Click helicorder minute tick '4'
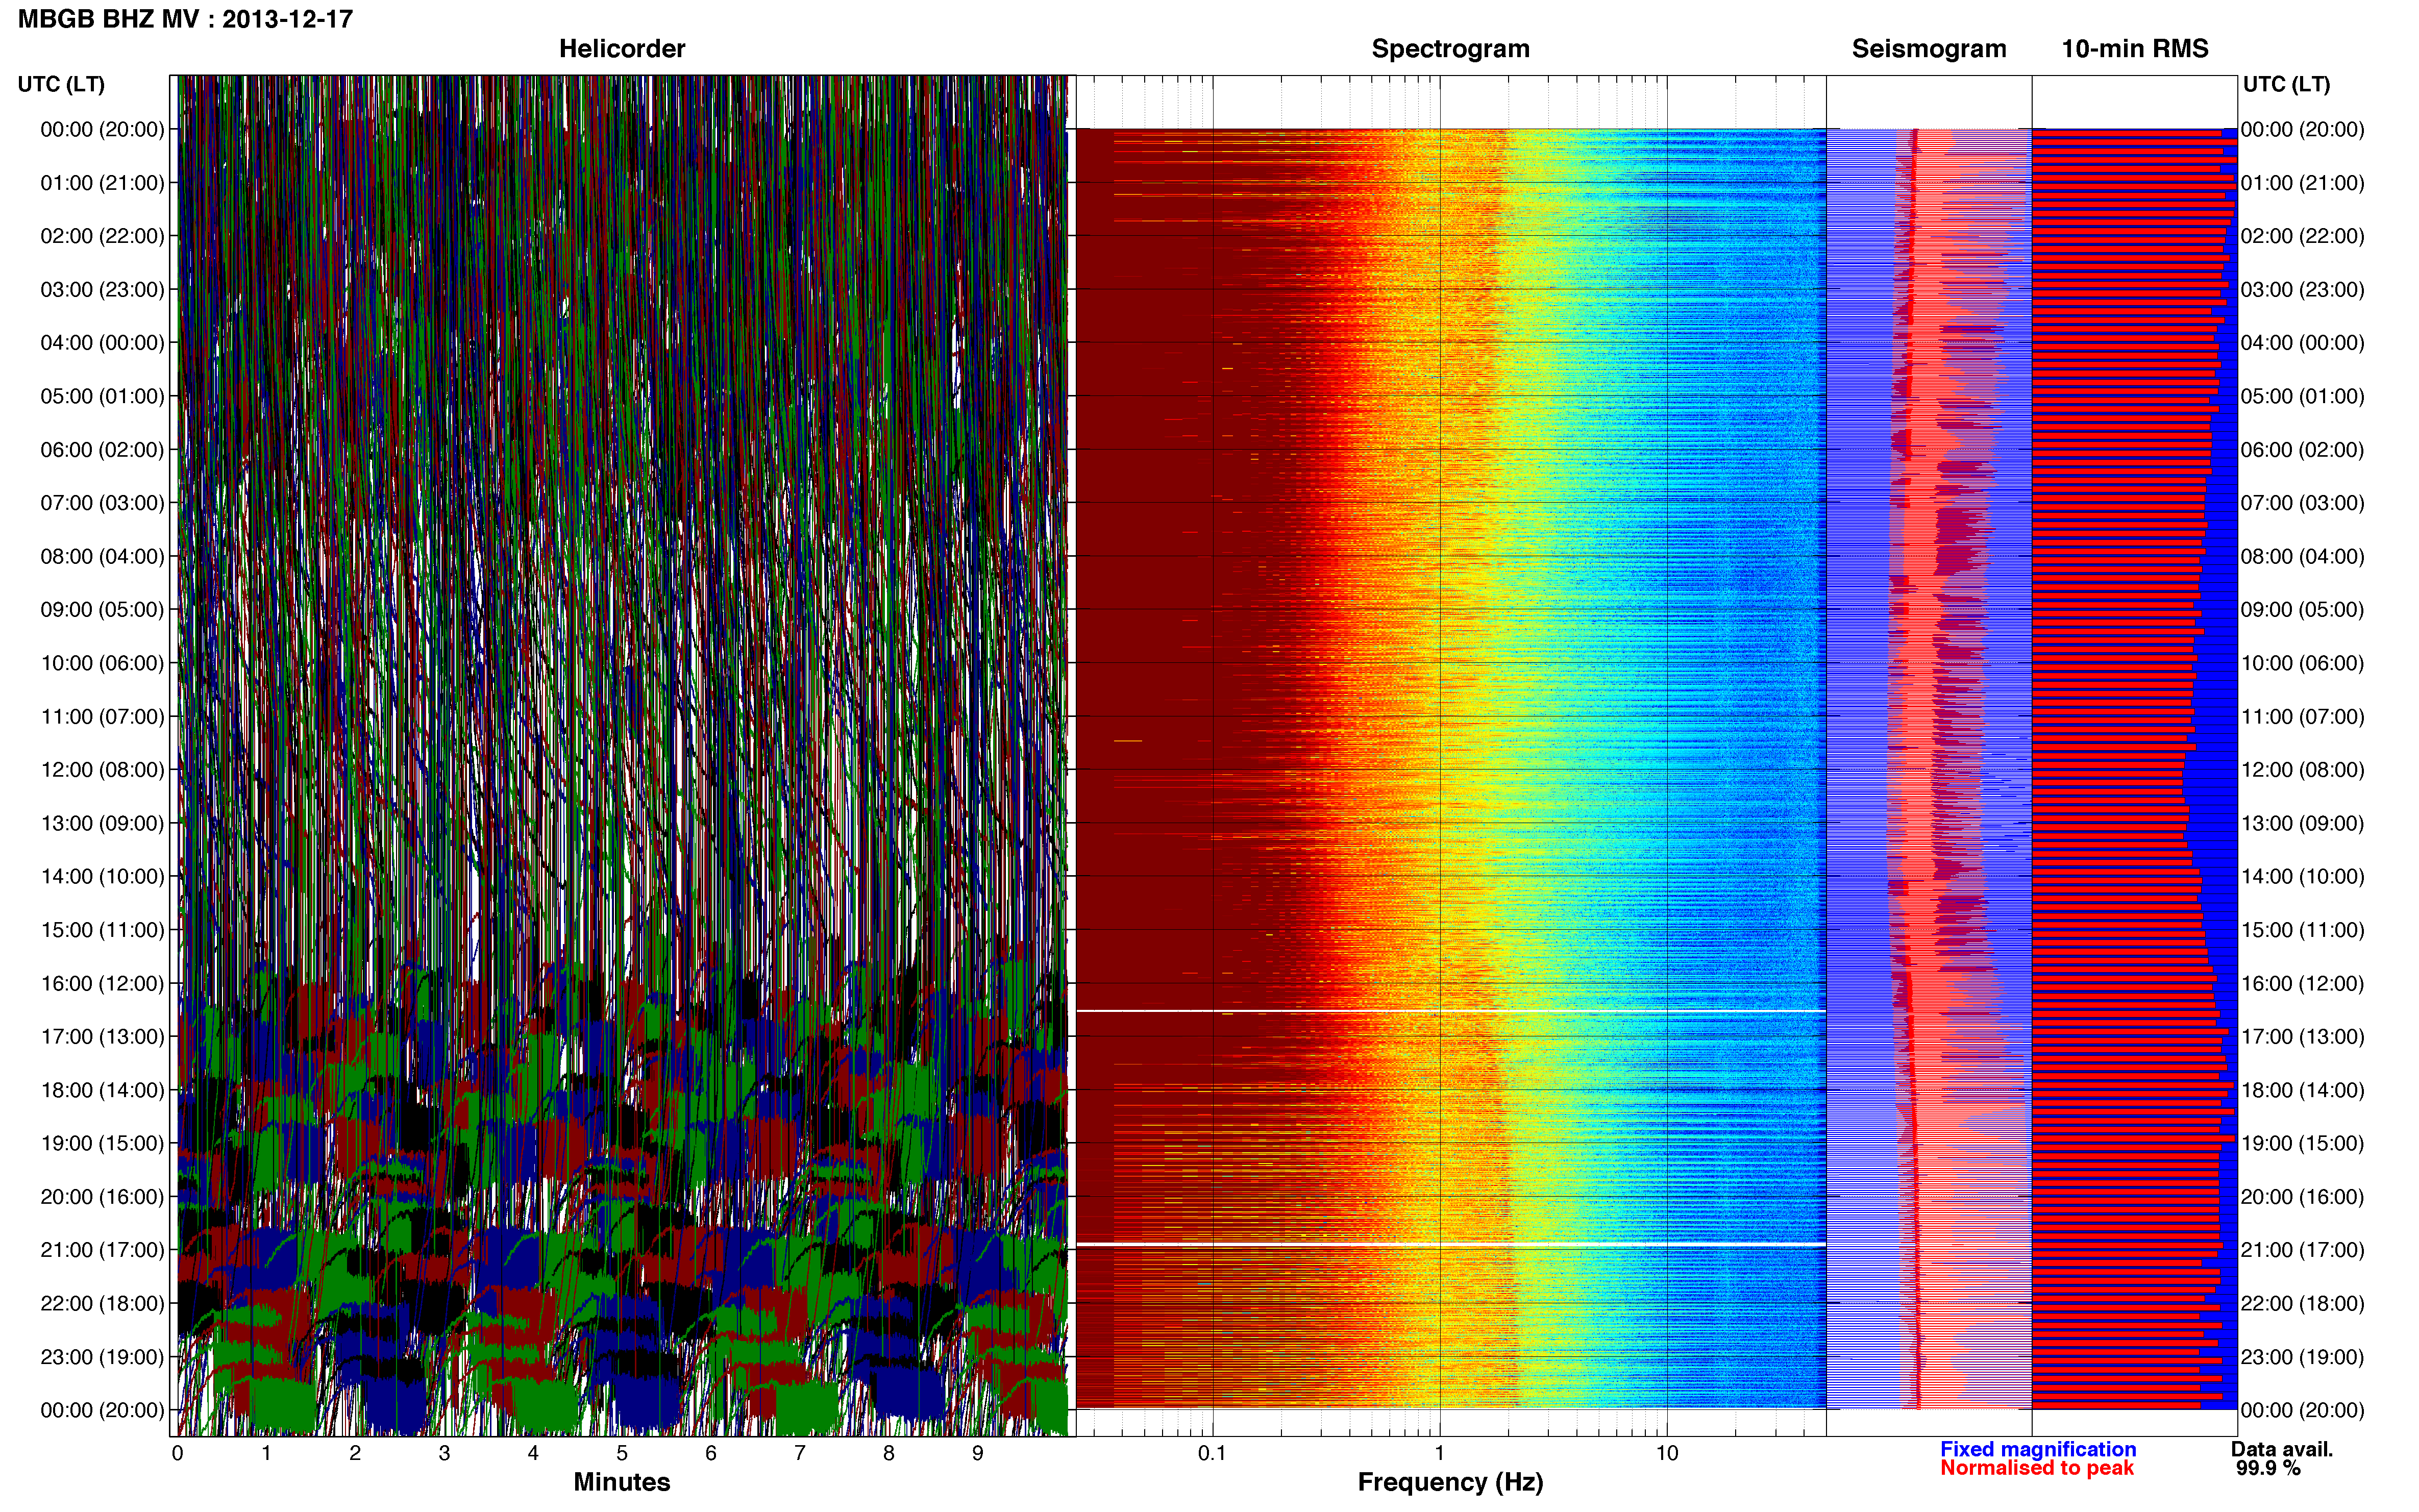The width and height of the screenshot is (2419, 1512). (x=533, y=1453)
